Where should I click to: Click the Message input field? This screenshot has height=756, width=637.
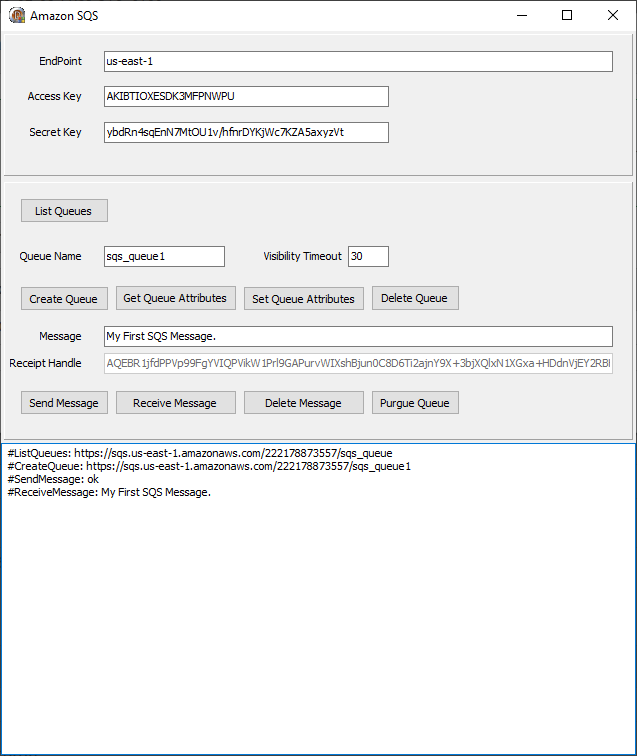[358, 337]
